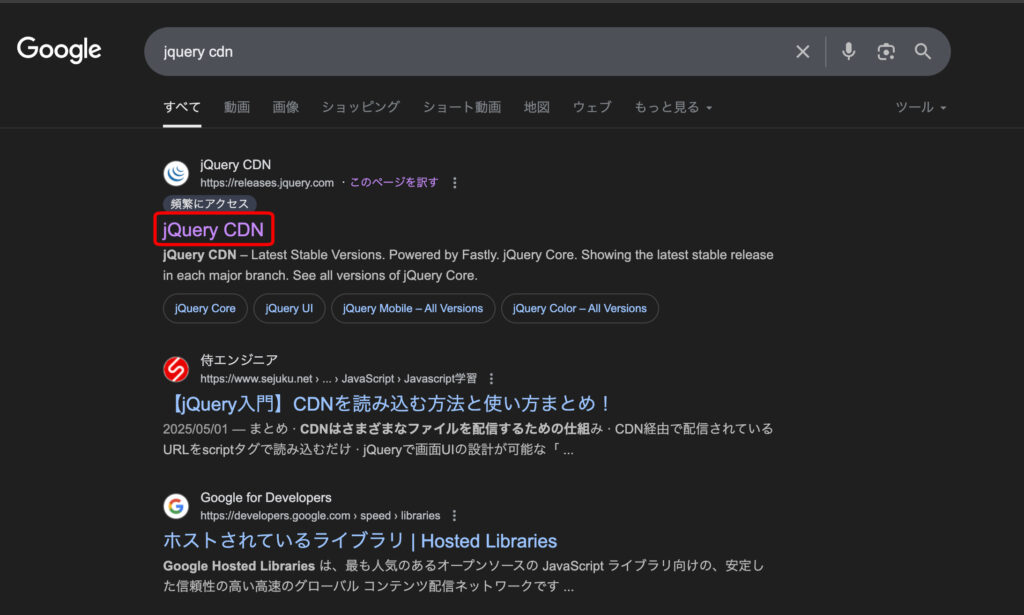Switch to the 画像 tab
Screen dimensions: 1024x615
click(x=285, y=107)
